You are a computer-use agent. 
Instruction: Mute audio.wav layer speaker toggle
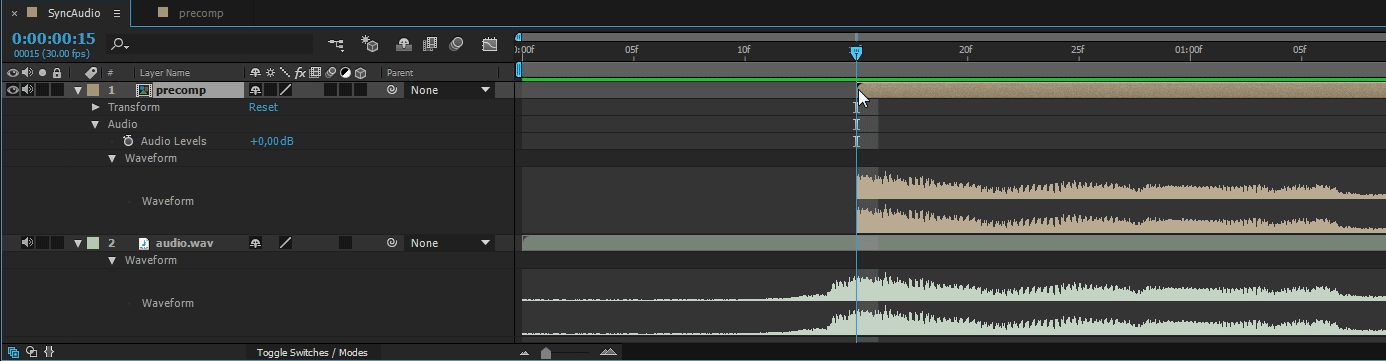point(28,243)
